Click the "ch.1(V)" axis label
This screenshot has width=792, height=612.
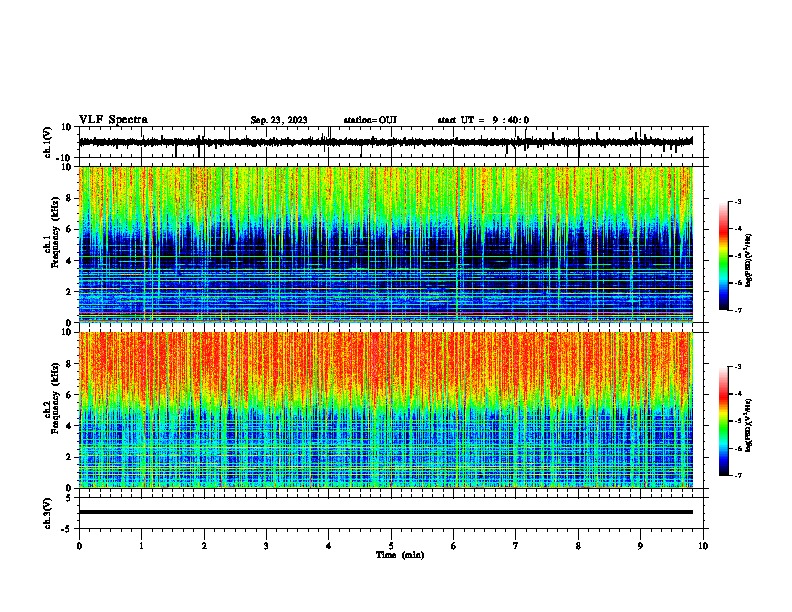pos(48,142)
